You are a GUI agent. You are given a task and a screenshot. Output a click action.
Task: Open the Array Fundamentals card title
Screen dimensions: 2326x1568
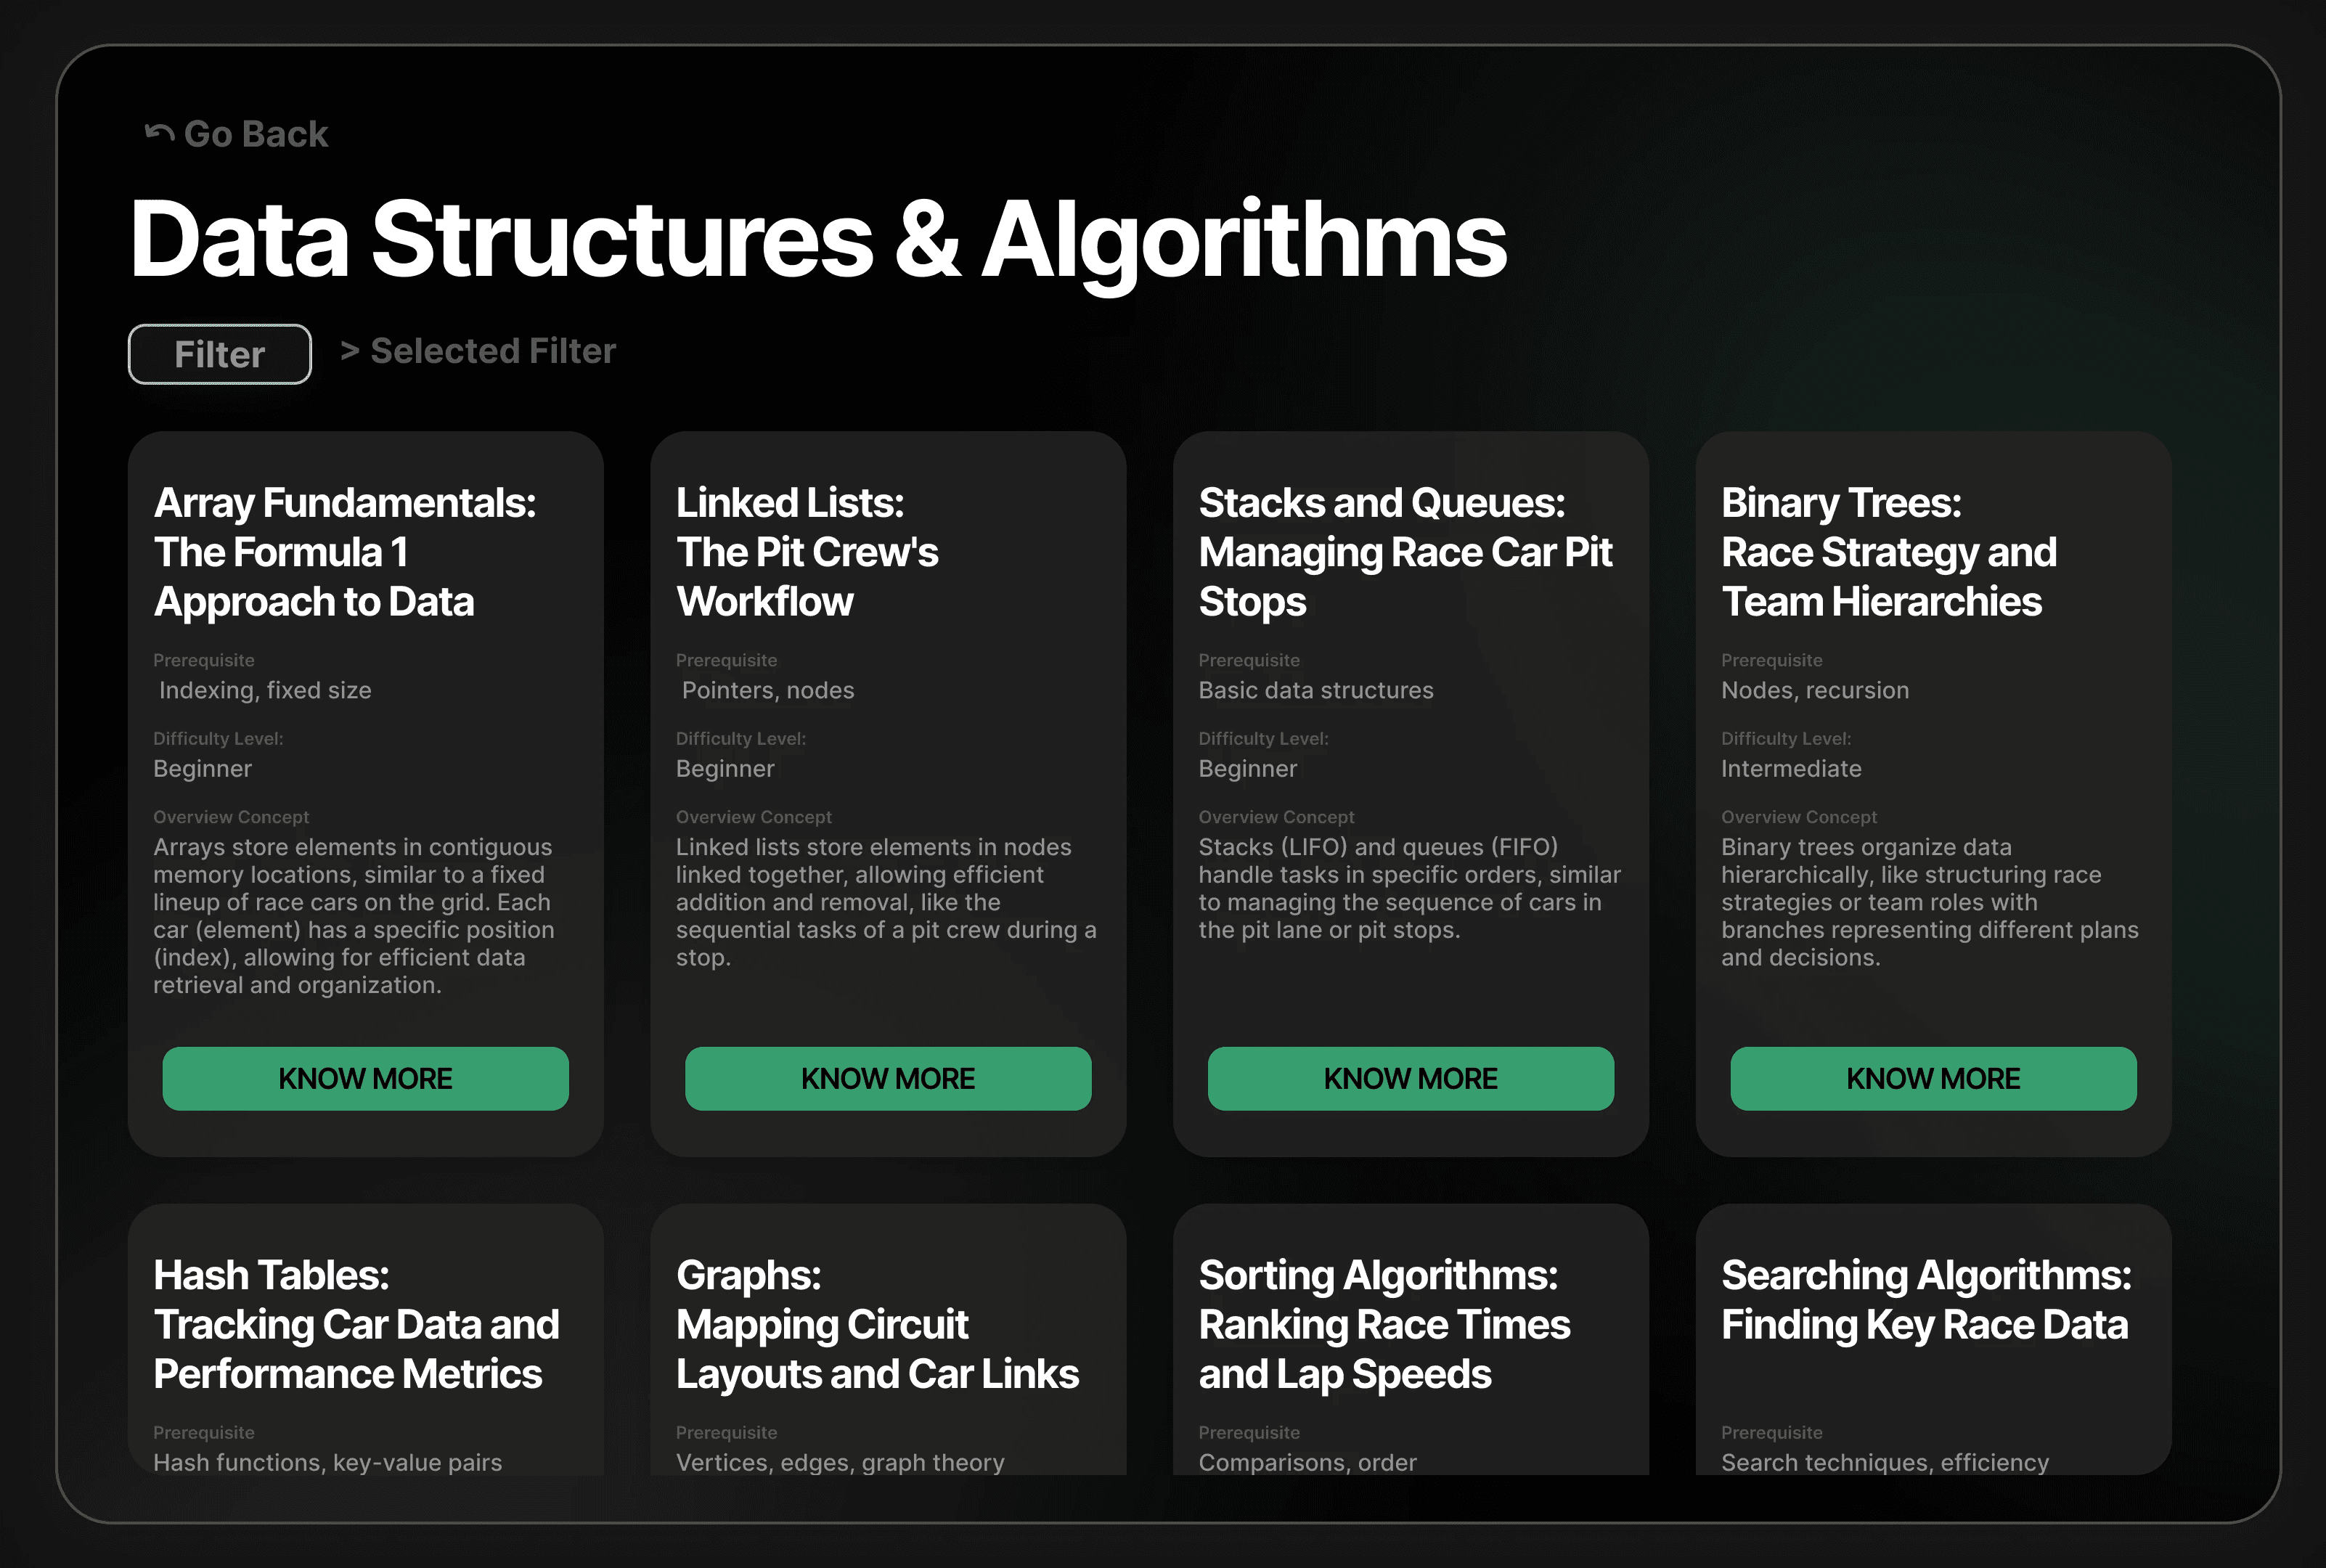point(344,552)
